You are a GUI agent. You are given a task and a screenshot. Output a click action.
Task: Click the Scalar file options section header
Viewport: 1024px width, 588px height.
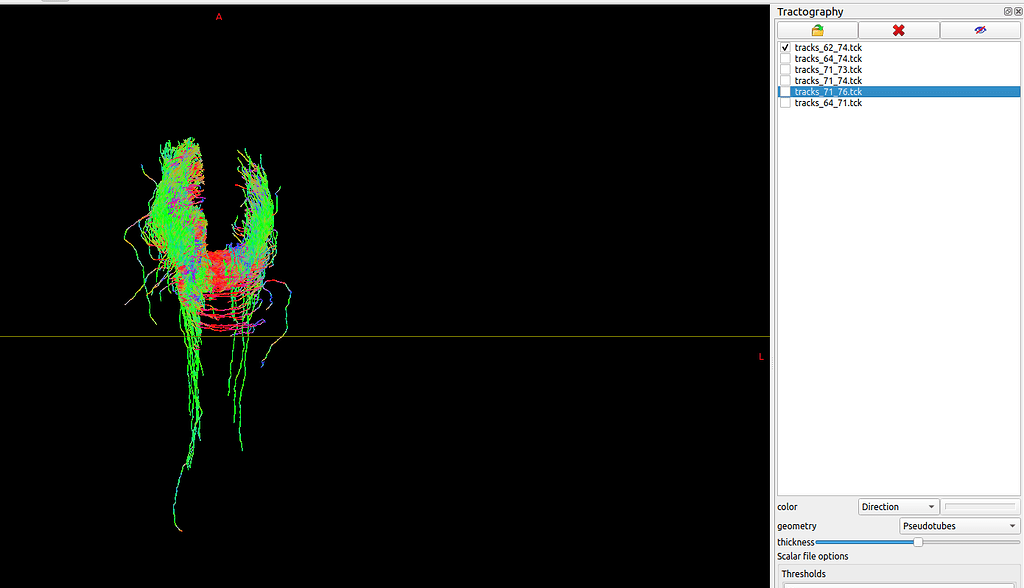pos(812,556)
